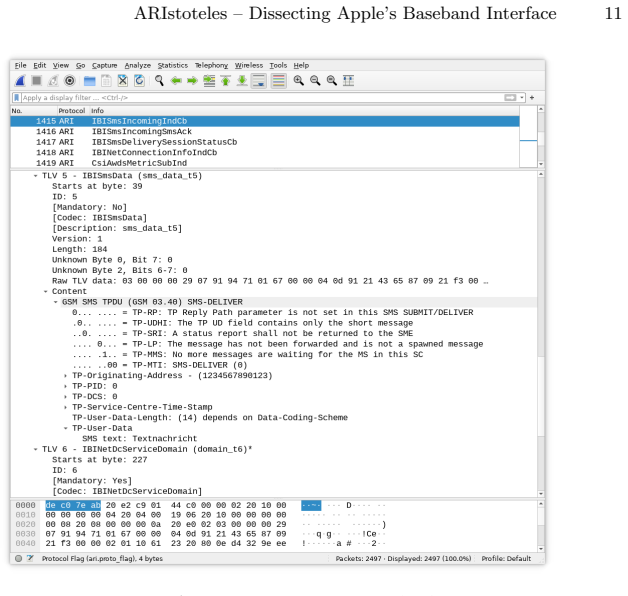Jump to last packet icon
The width and height of the screenshot is (628, 596).
pos(242,81)
